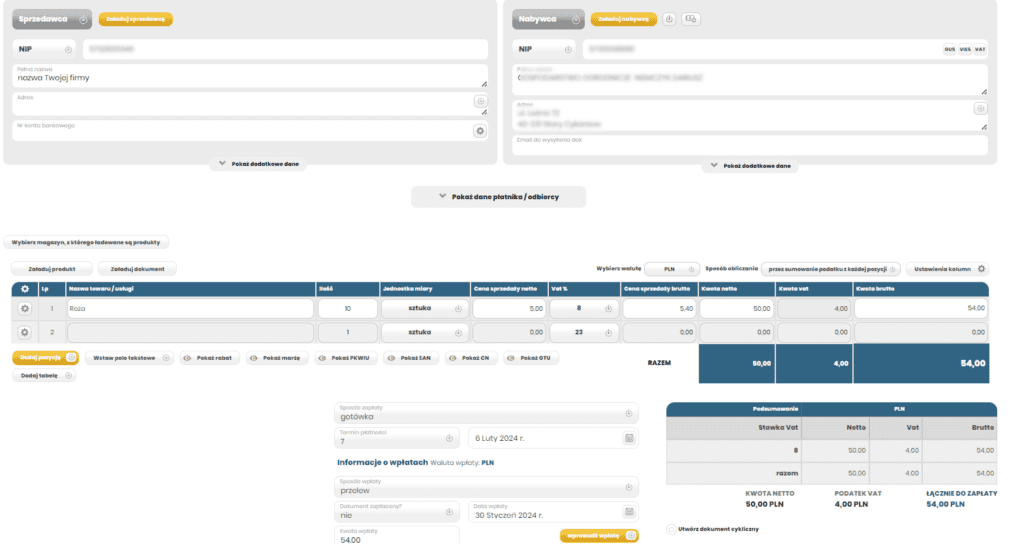Click the gear icon in the bank account field

pyautogui.click(x=480, y=131)
